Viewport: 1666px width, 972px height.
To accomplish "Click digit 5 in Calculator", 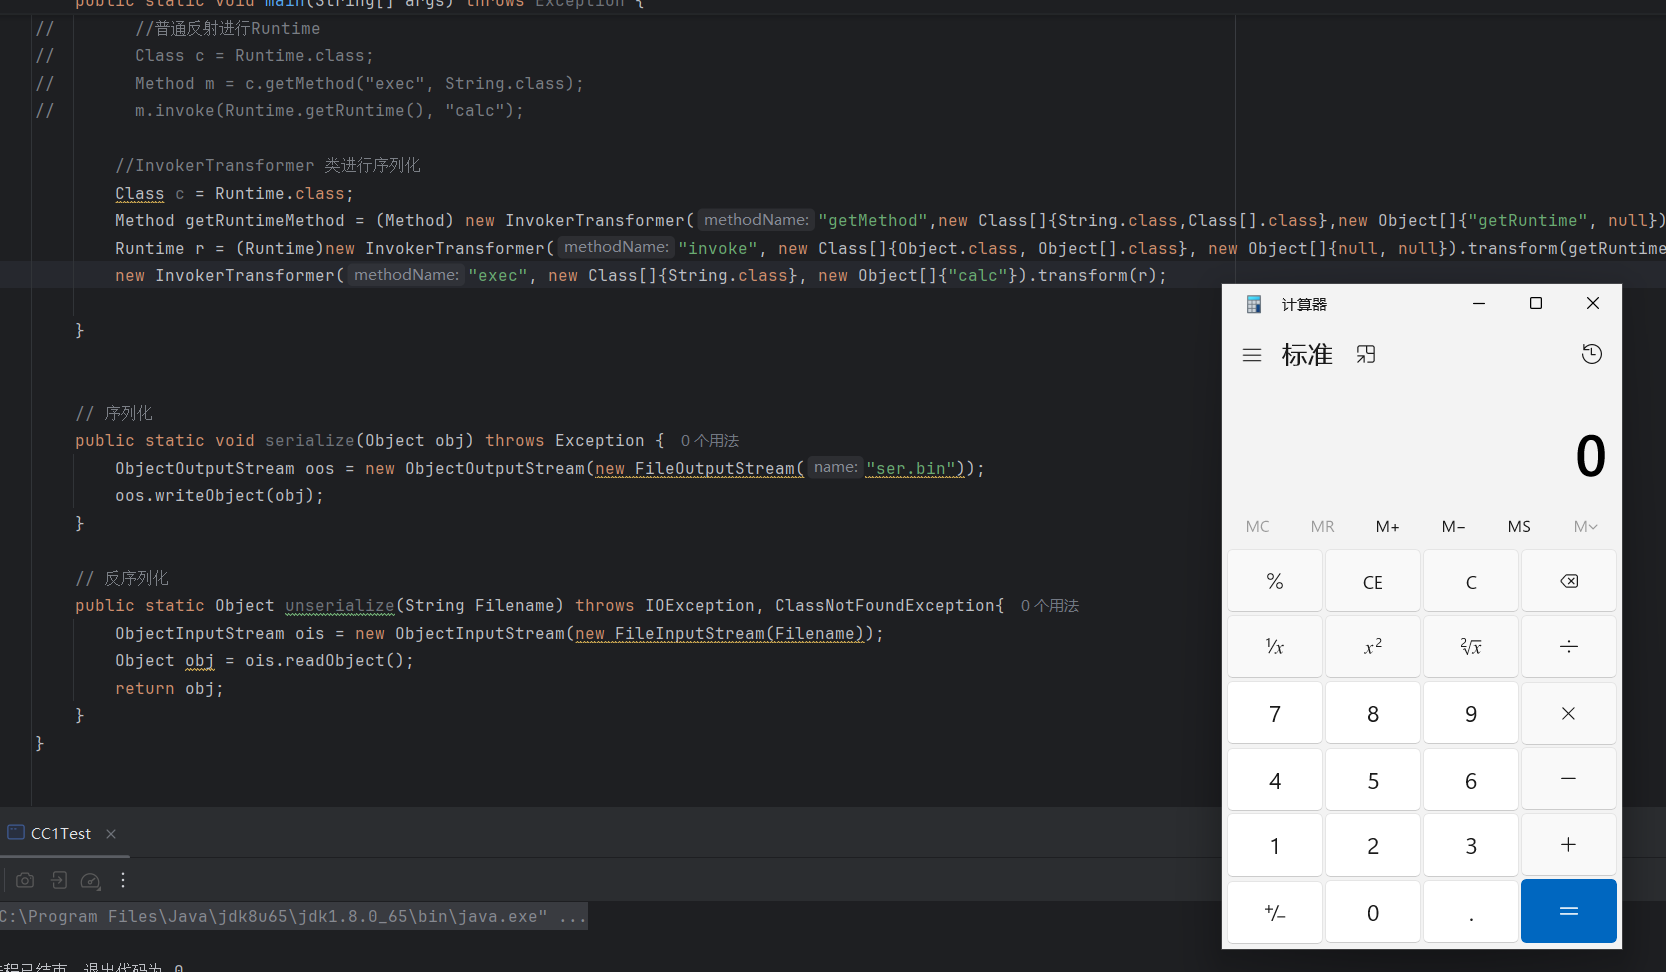I will click(x=1373, y=779).
